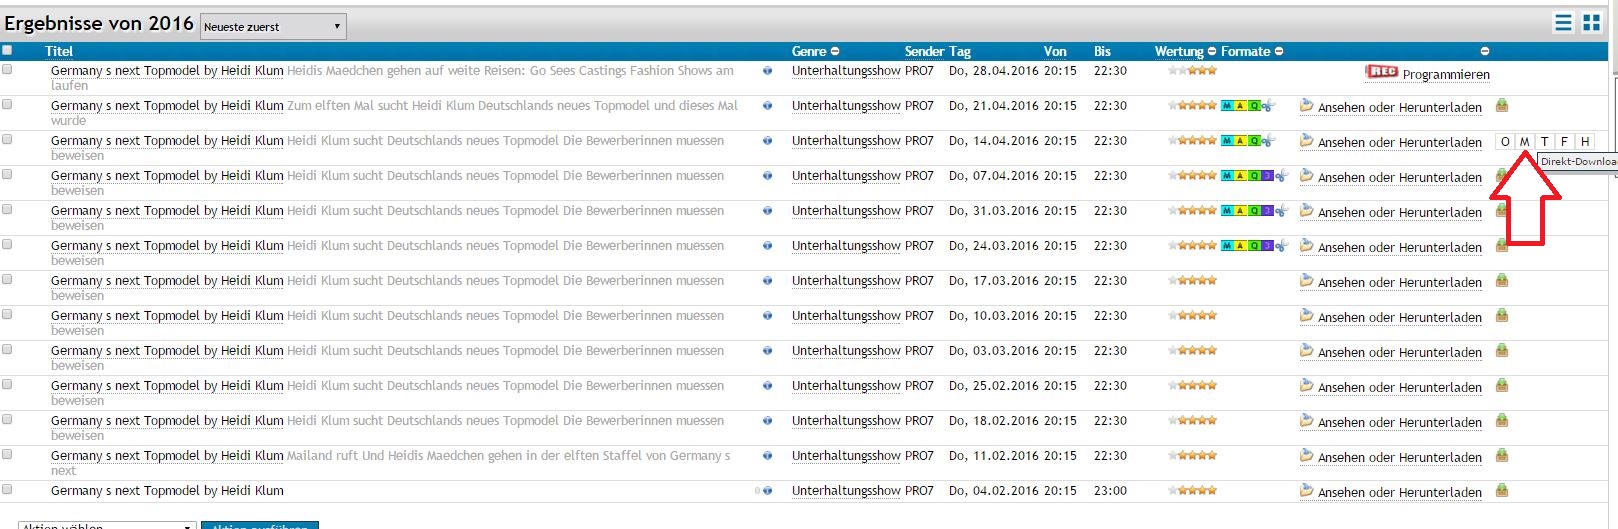This screenshot has width=1618, height=529.
Task: Click scissors cutlist icon in 14.04.2016 row
Action: coord(1268,141)
